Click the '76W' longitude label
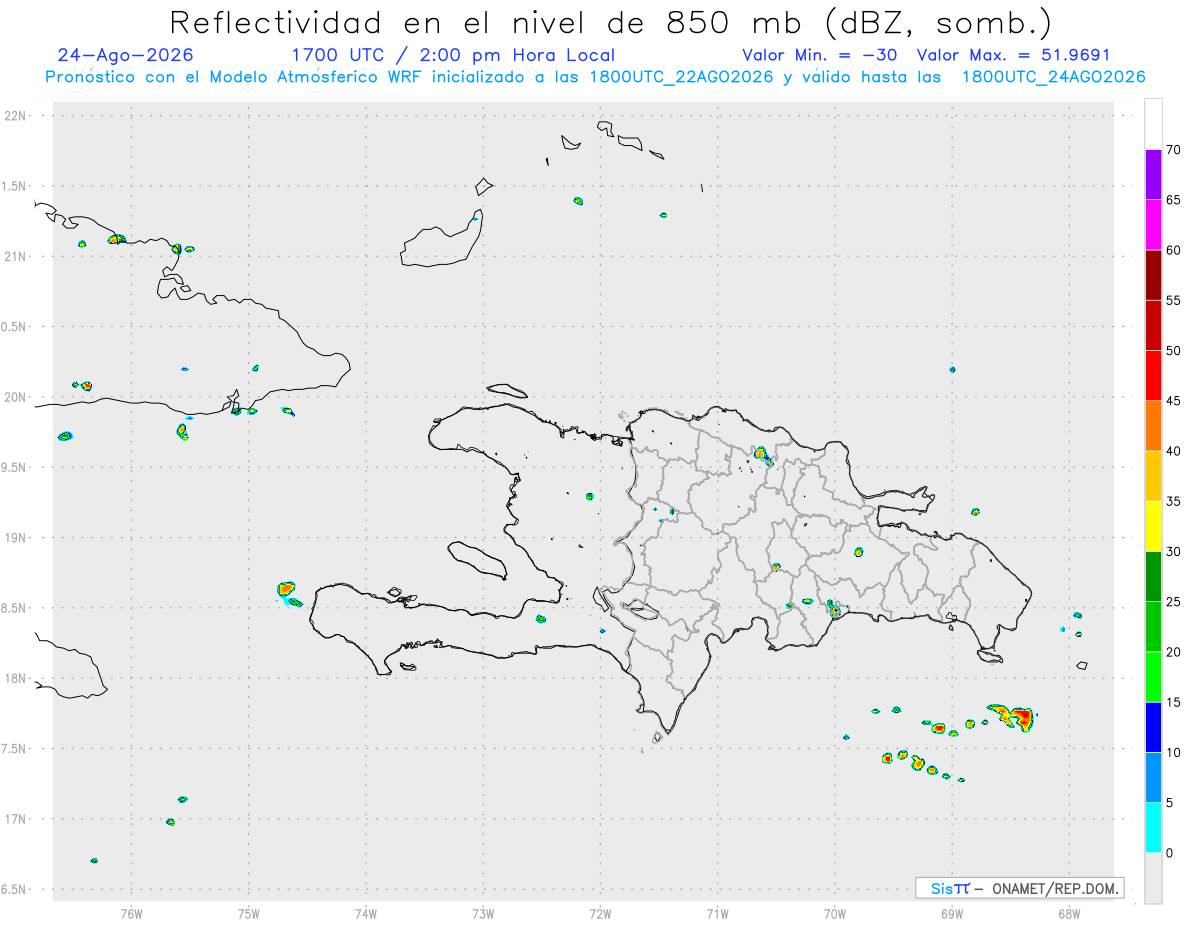This screenshot has width=1200, height=927. [x=131, y=912]
